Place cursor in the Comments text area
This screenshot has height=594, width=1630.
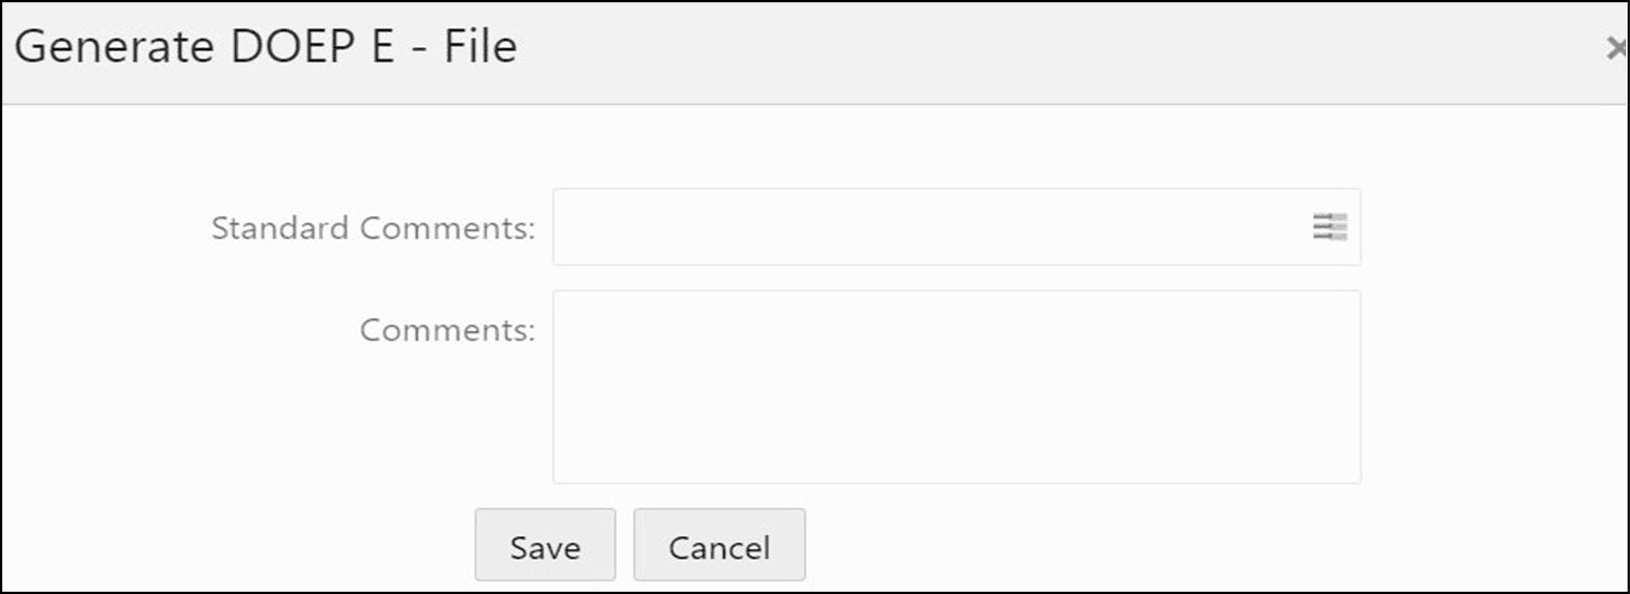[x=950, y=385]
